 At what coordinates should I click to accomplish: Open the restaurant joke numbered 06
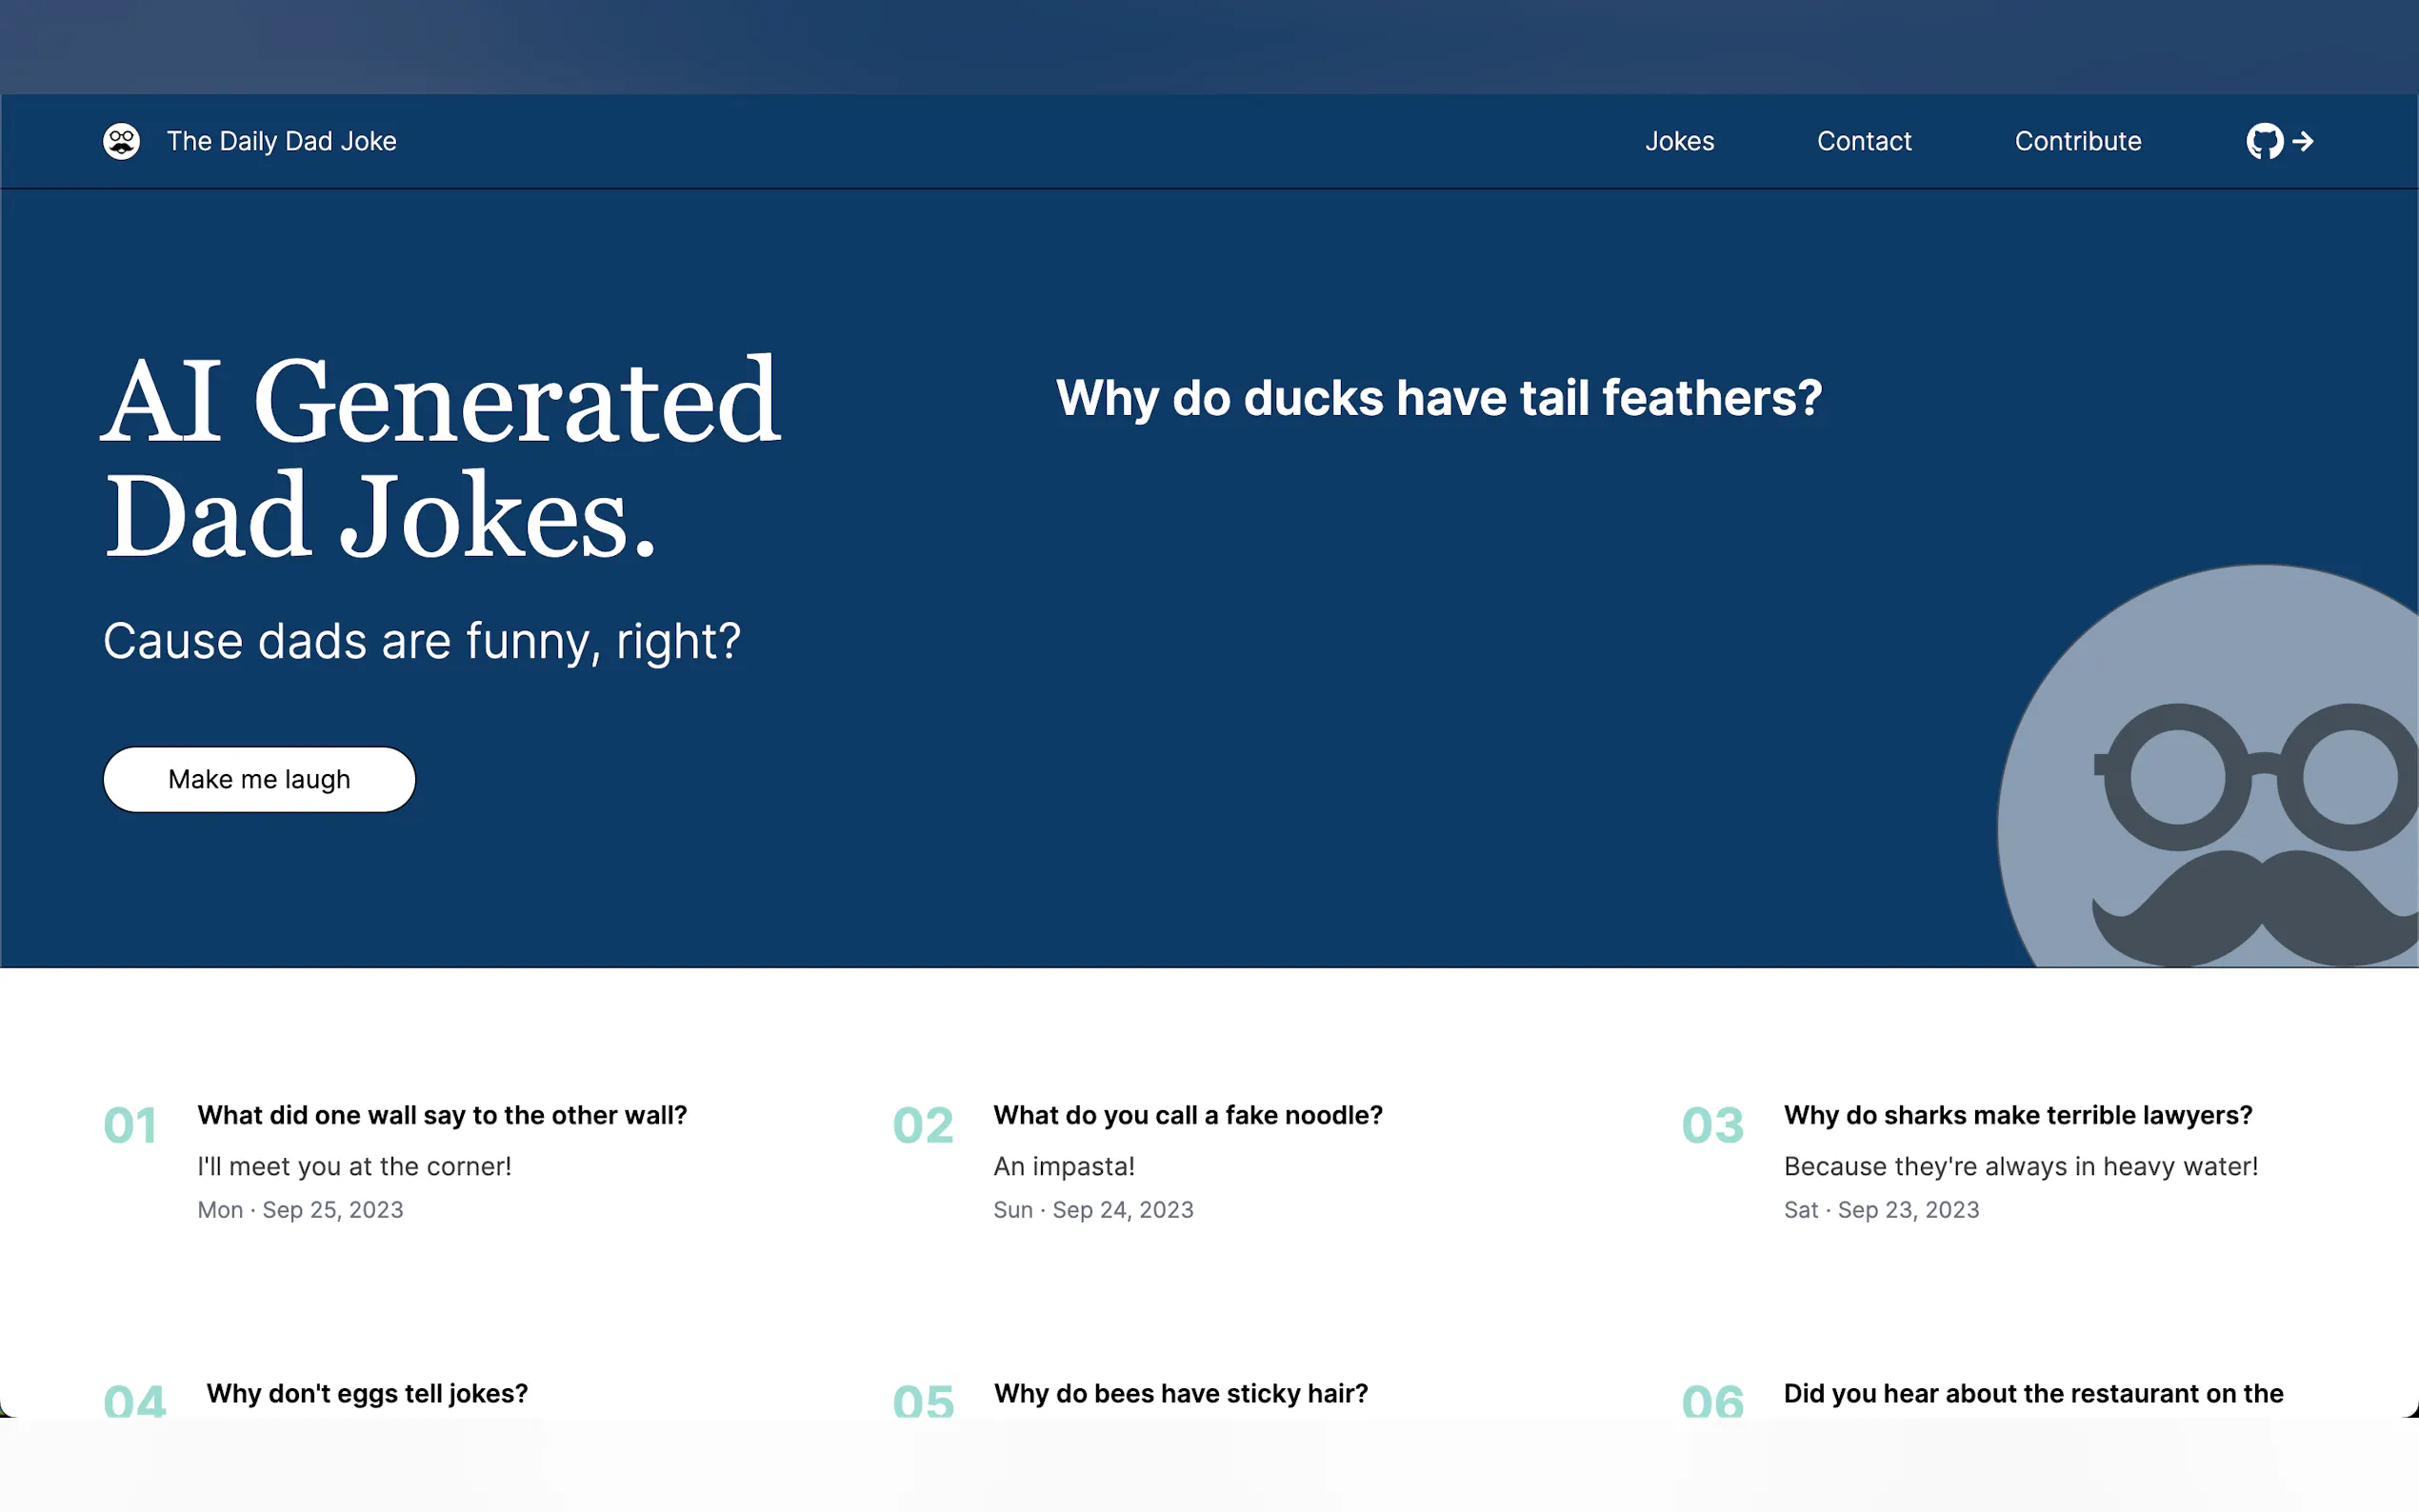coord(2032,1393)
